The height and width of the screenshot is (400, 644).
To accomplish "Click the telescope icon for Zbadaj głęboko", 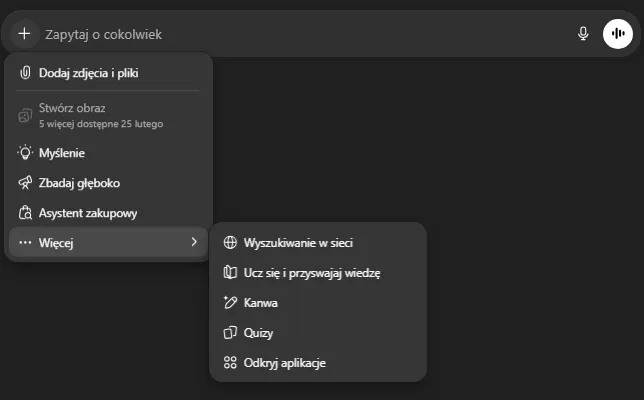I will (26, 183).
